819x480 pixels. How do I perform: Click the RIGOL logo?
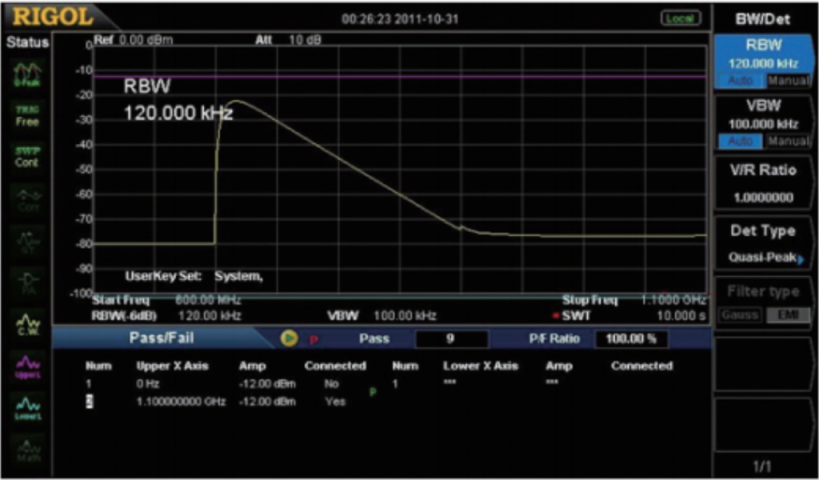pyautogui.click(x=52, y=17)
